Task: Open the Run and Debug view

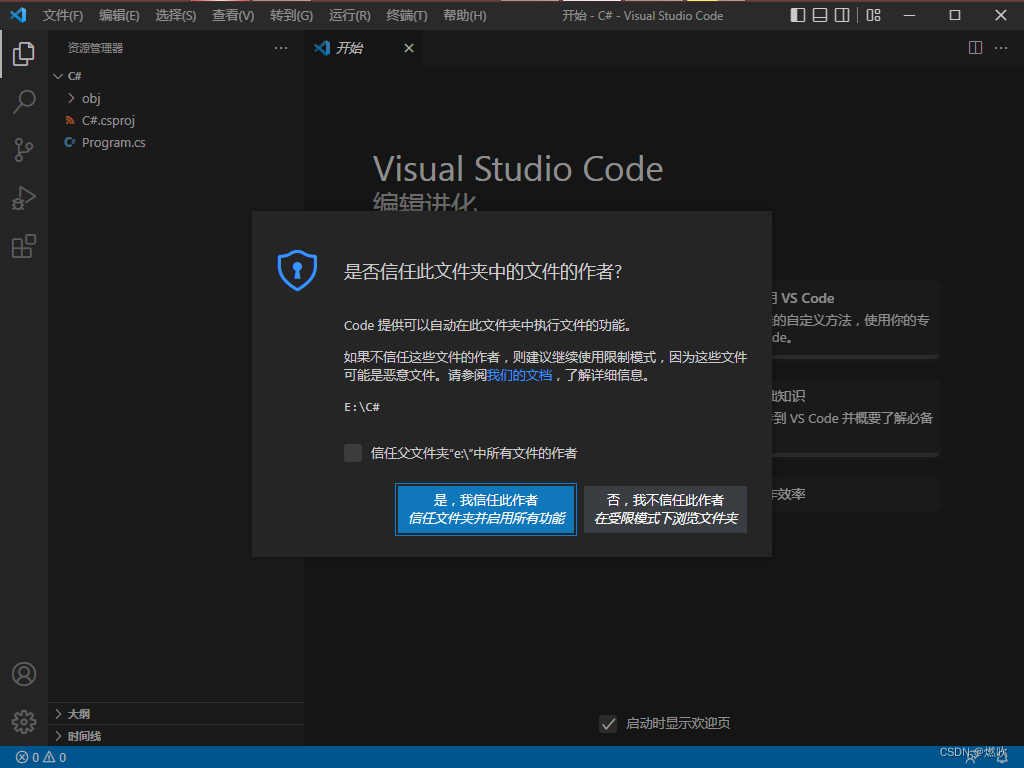Action: [24, 198]
